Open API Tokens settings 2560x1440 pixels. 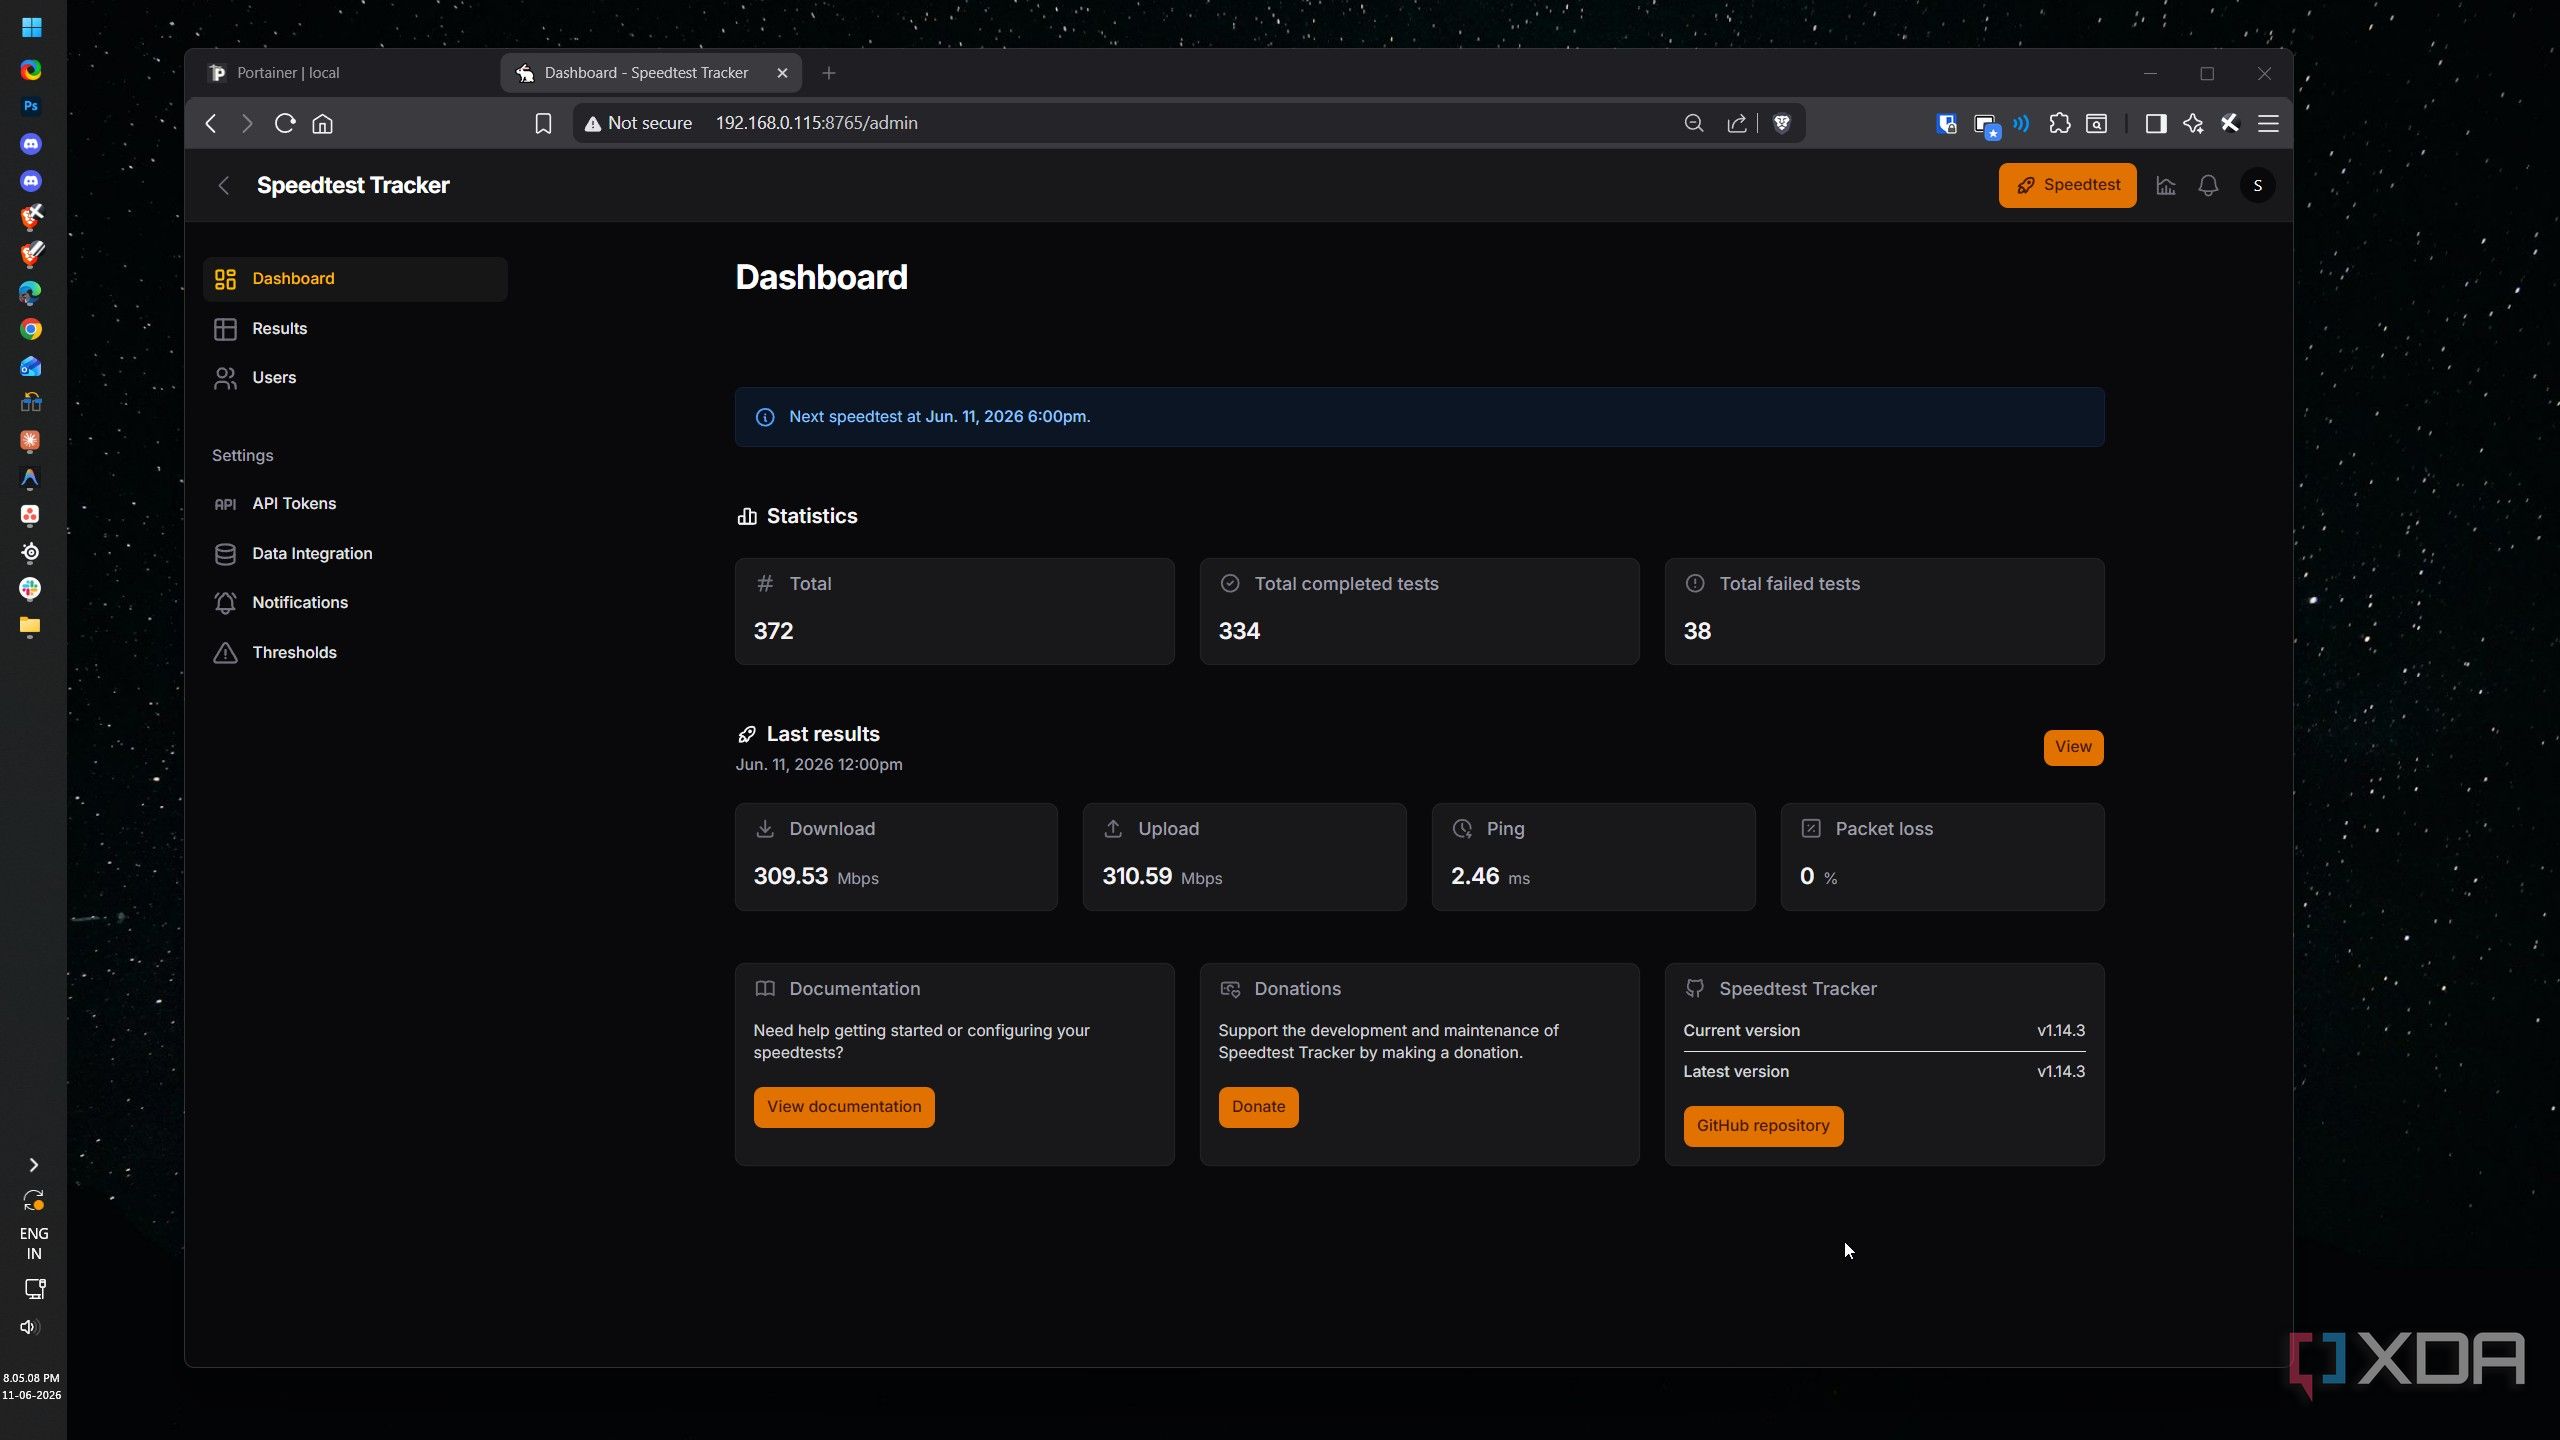pyautogui.click(x=355, y=504)
